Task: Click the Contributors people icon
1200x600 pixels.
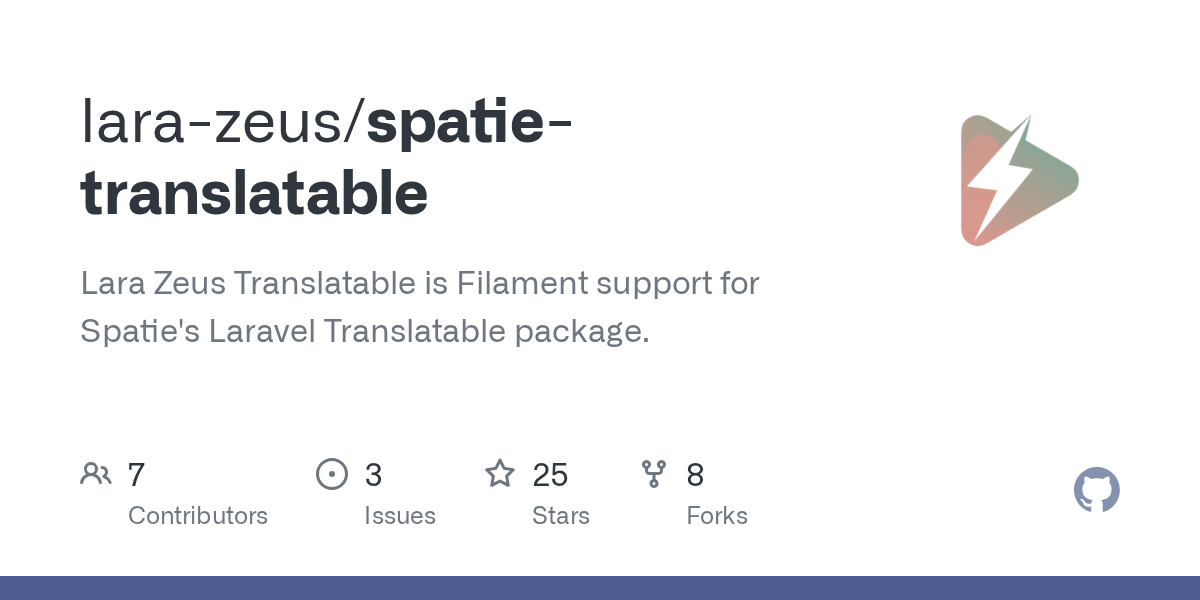Action: (96, 474)
